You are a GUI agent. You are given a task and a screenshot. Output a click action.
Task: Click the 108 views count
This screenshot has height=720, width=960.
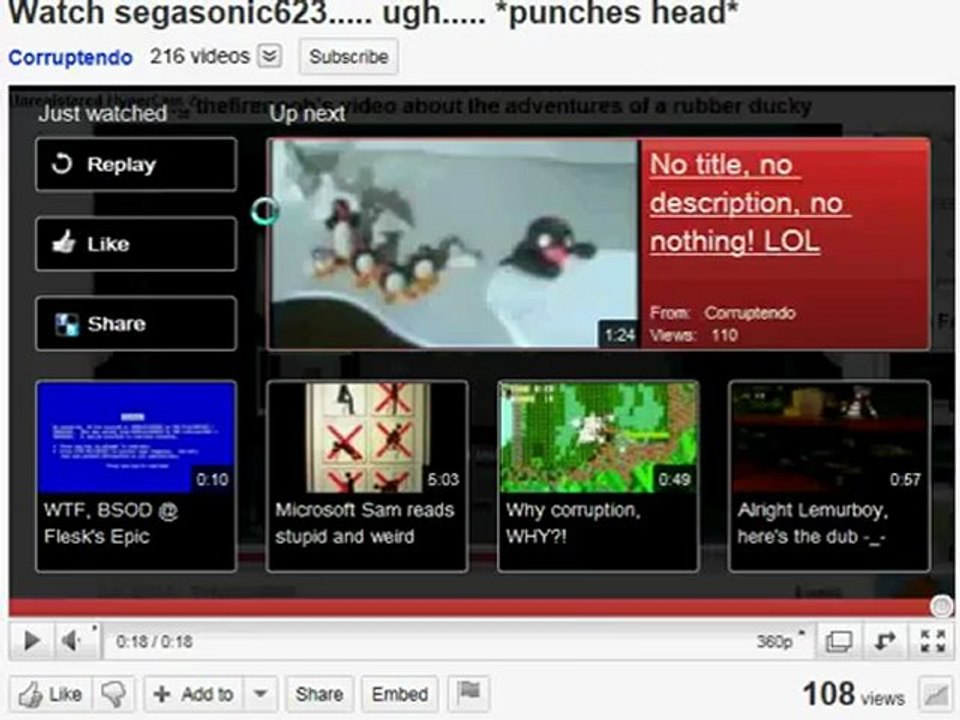[x=853, y=695]
